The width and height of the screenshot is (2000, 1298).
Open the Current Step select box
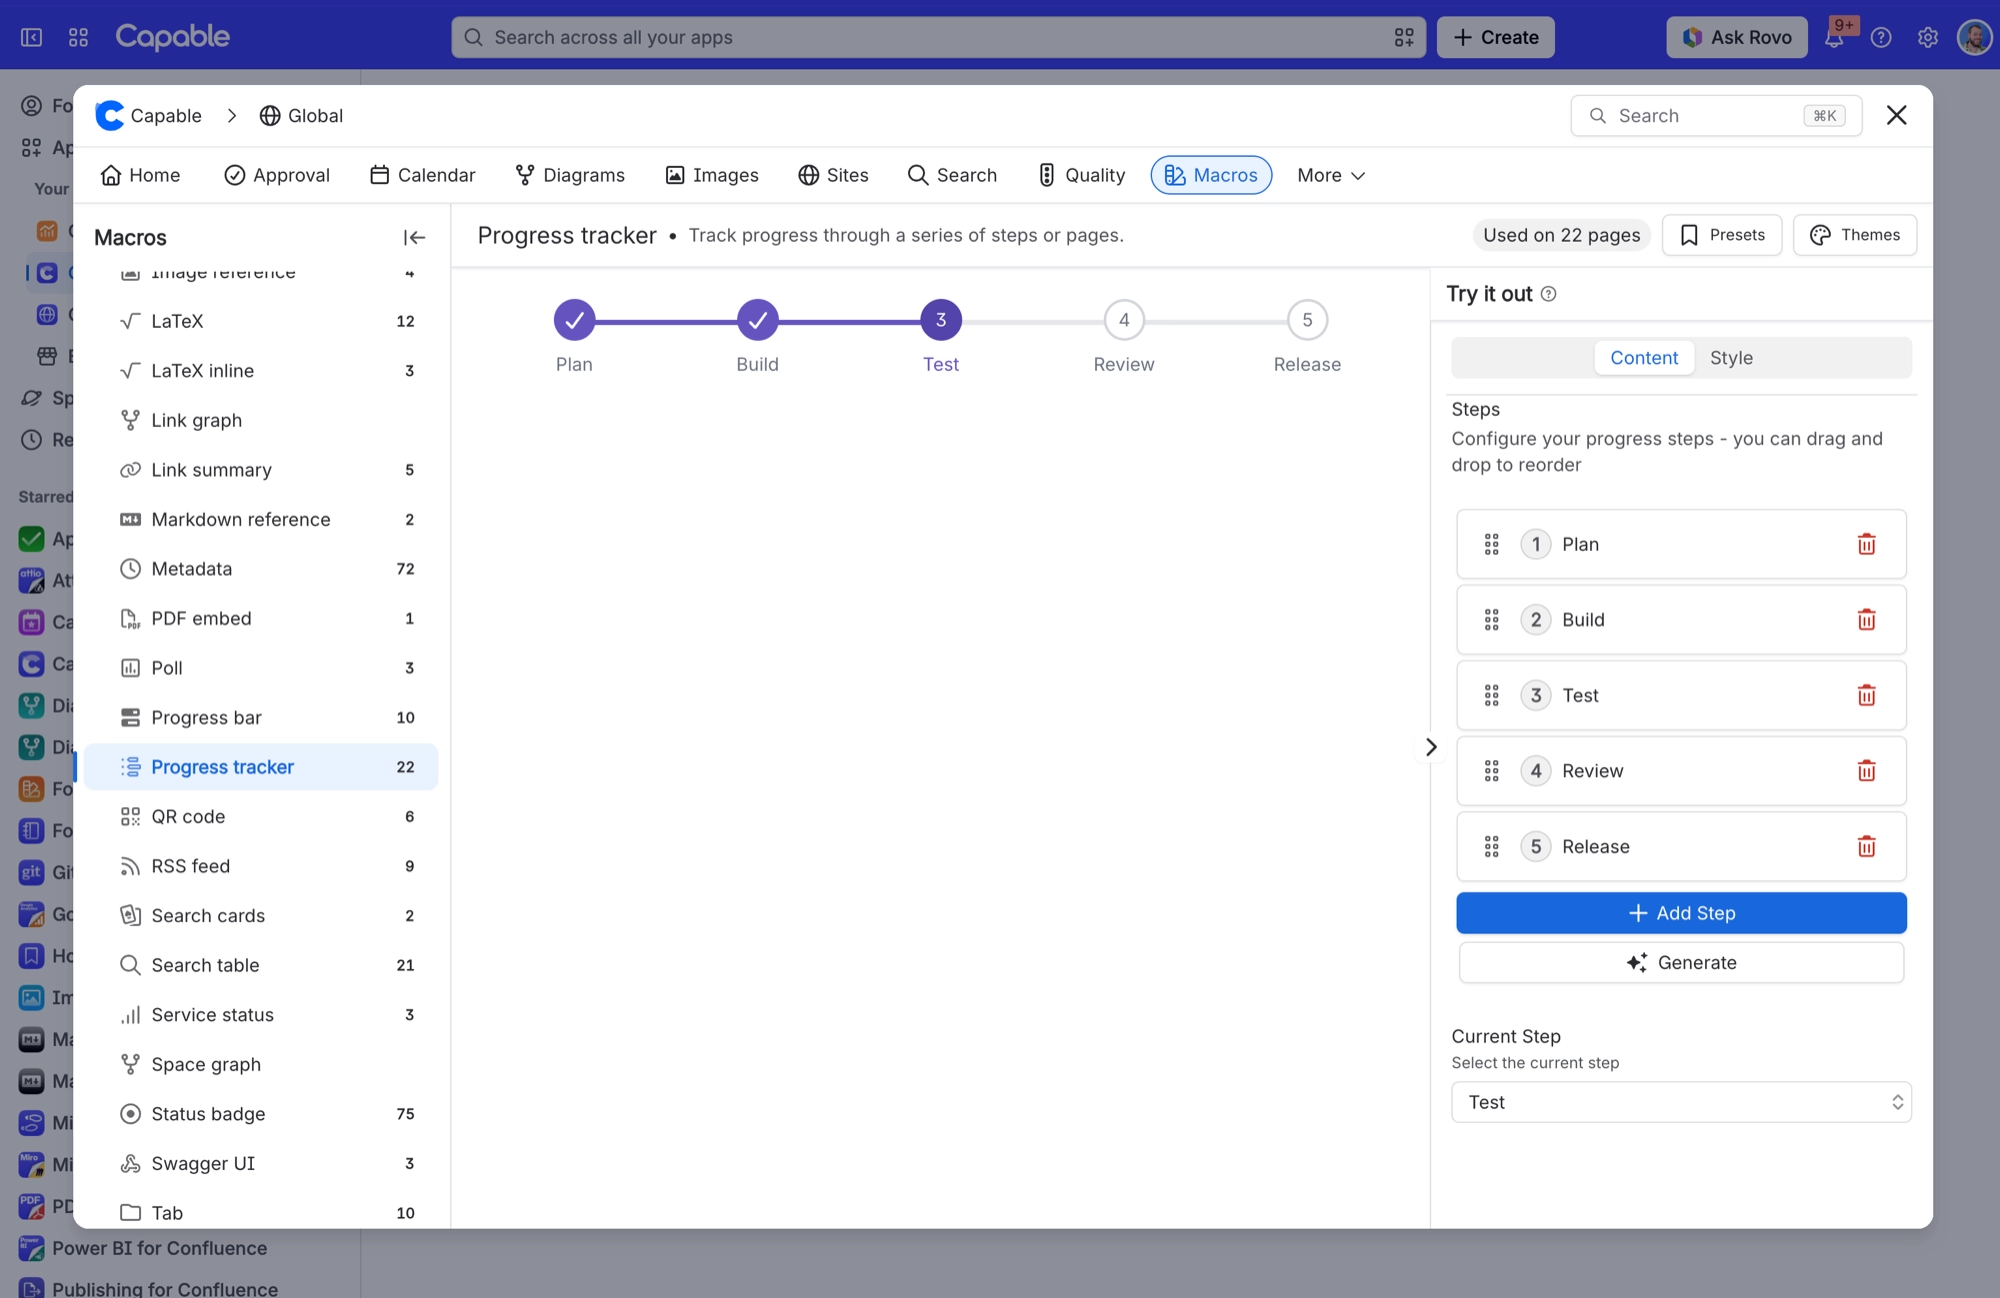coord(1681,1102)
